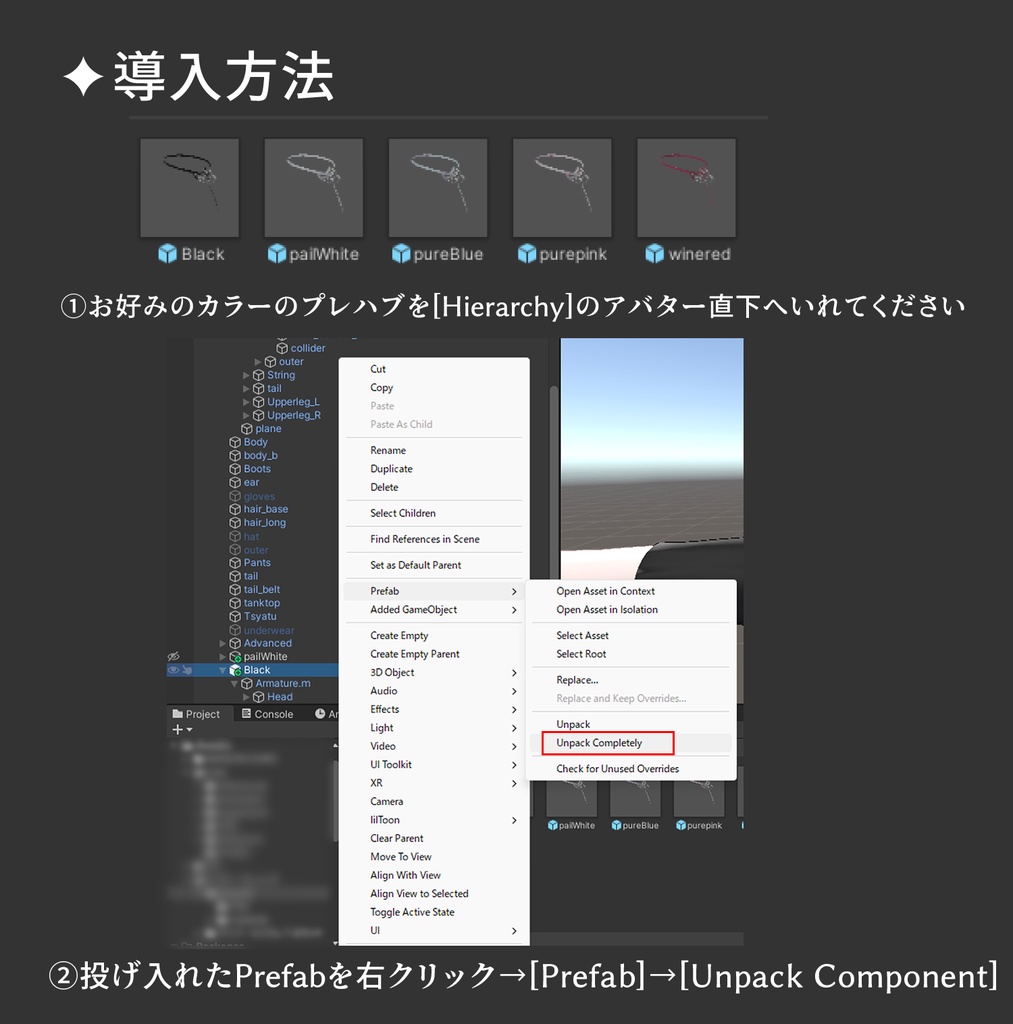Click the Armature.m cube icon
Viewport: 1013px width, 1024px height.
[248, 684]
